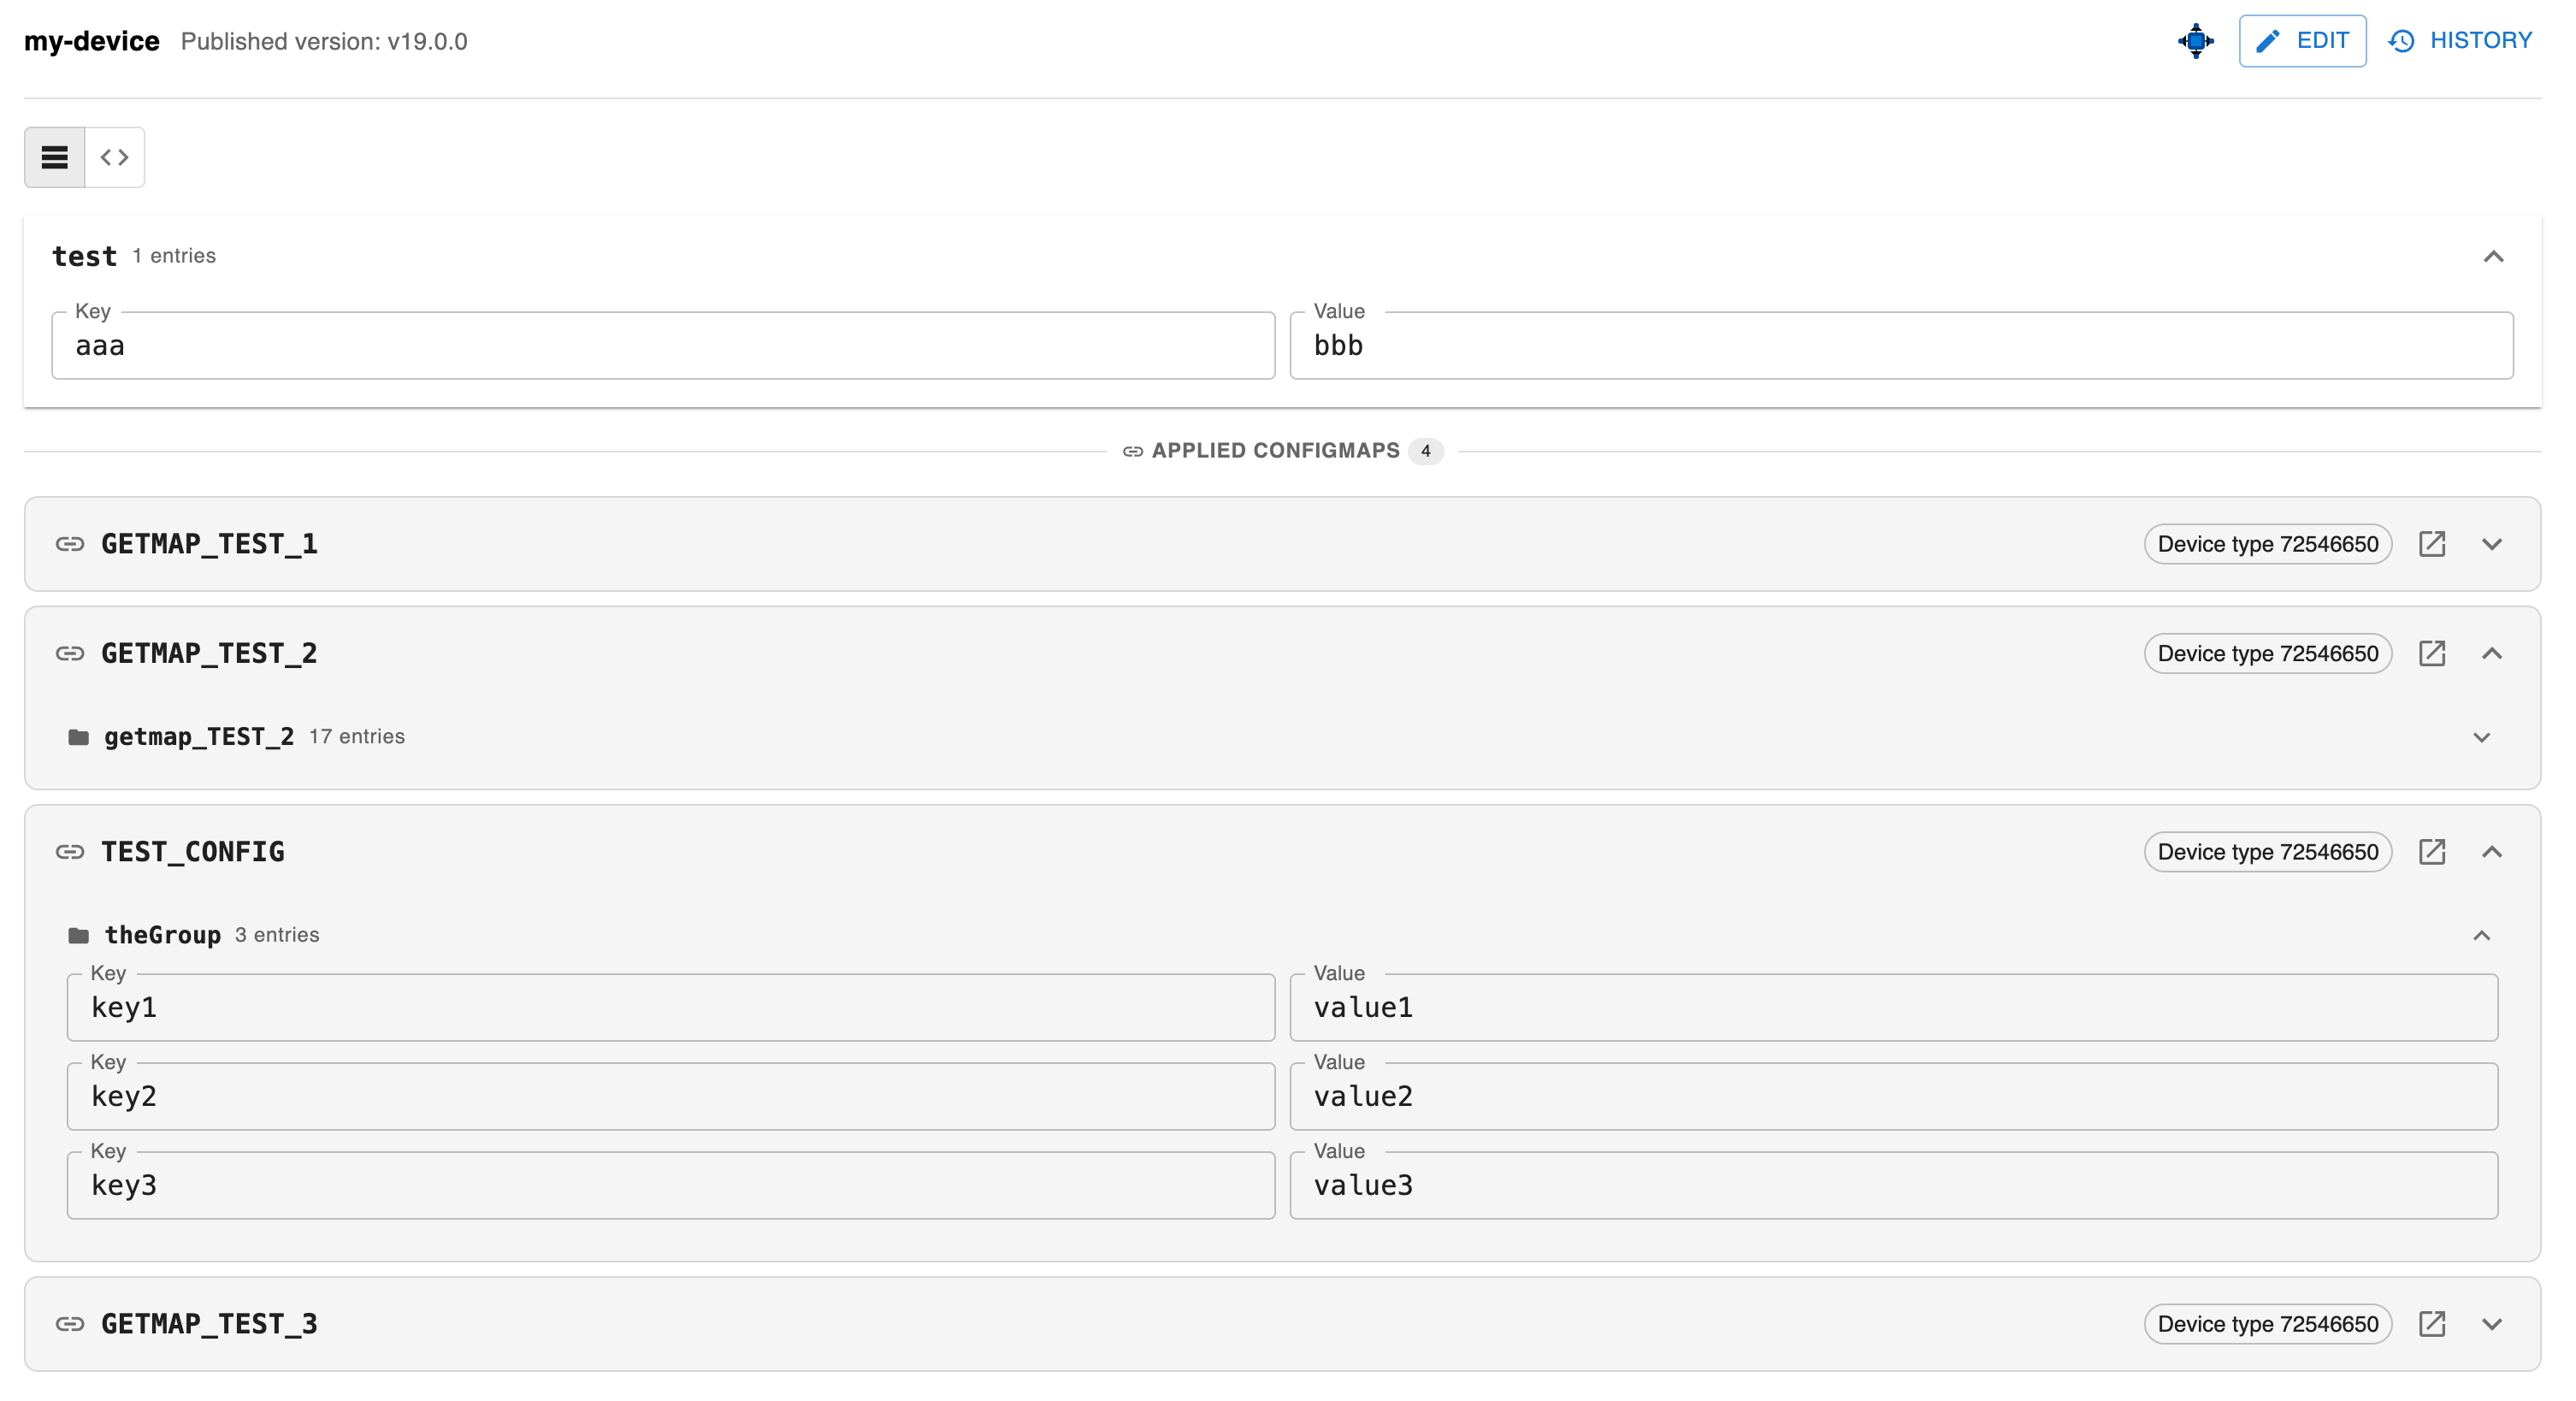Switch to code view toggle
Image resolution: width=2576 pixels, height=1401 pixels.
115,157
